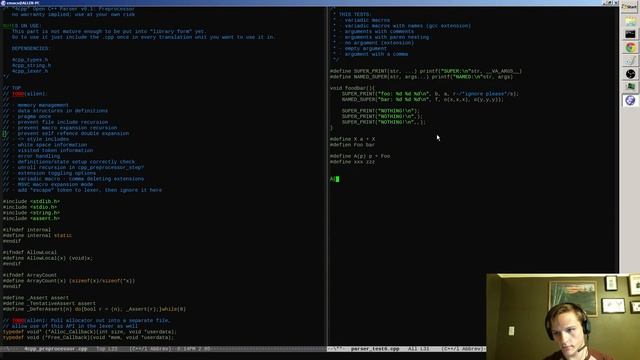Click the '#define _DeferAssert(a)' line
Viewport: 640px width, 360px height.
[94, 309]
